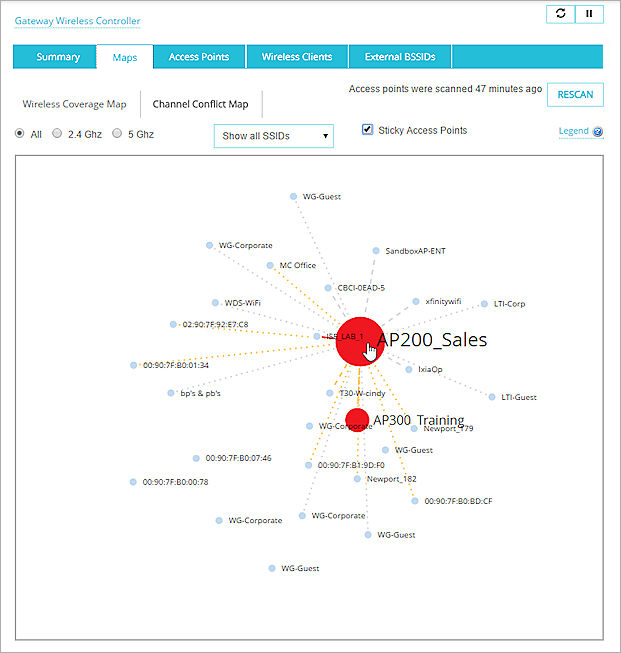Switch to Wireless Coverage Map tab

click(x=74, y=104)
